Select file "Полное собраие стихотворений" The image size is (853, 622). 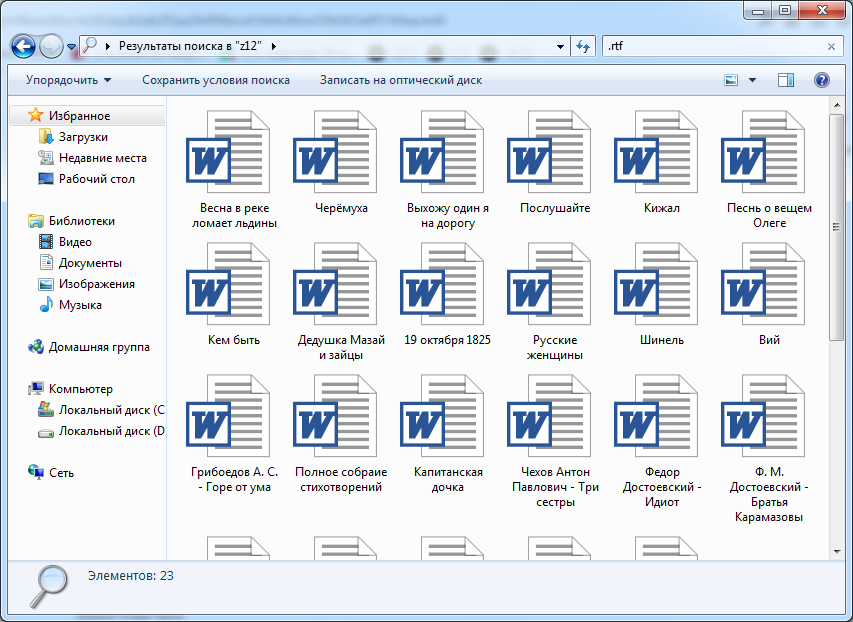pyautogui.click(x=341, y=434)
